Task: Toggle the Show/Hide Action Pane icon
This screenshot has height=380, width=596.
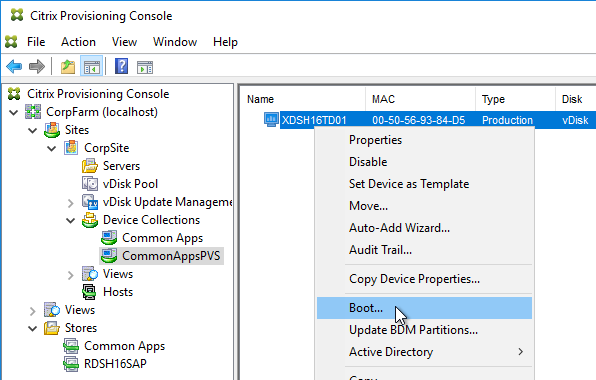Action: [145, 67]
